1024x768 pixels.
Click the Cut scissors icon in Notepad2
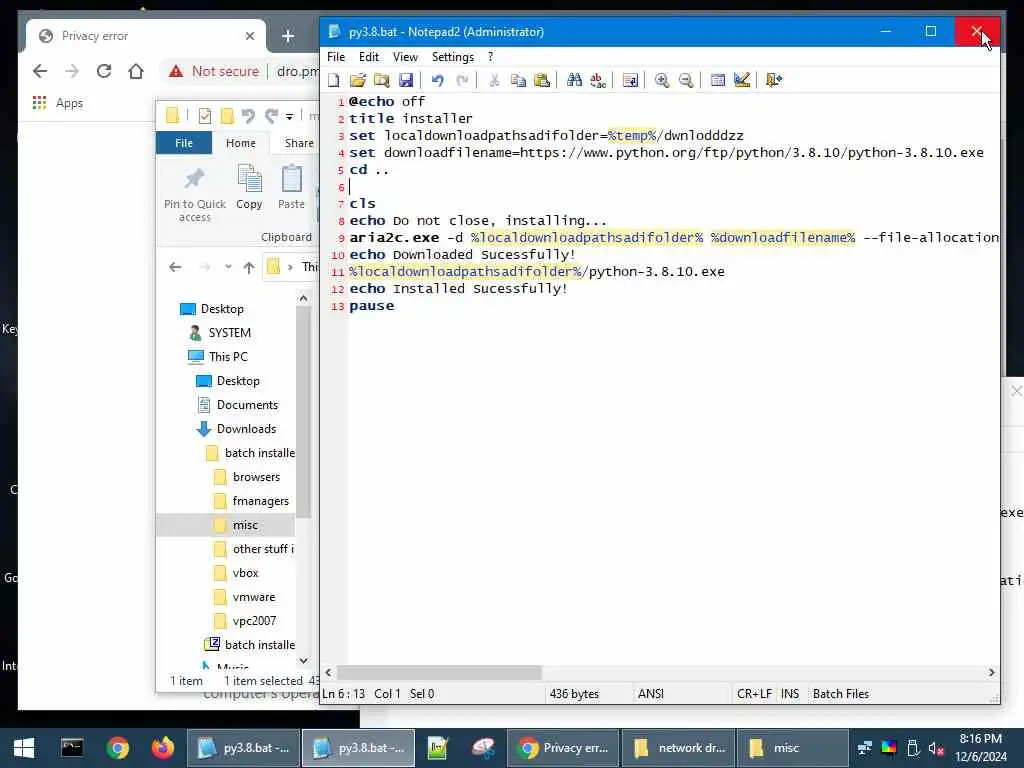[x=494, y=80]
